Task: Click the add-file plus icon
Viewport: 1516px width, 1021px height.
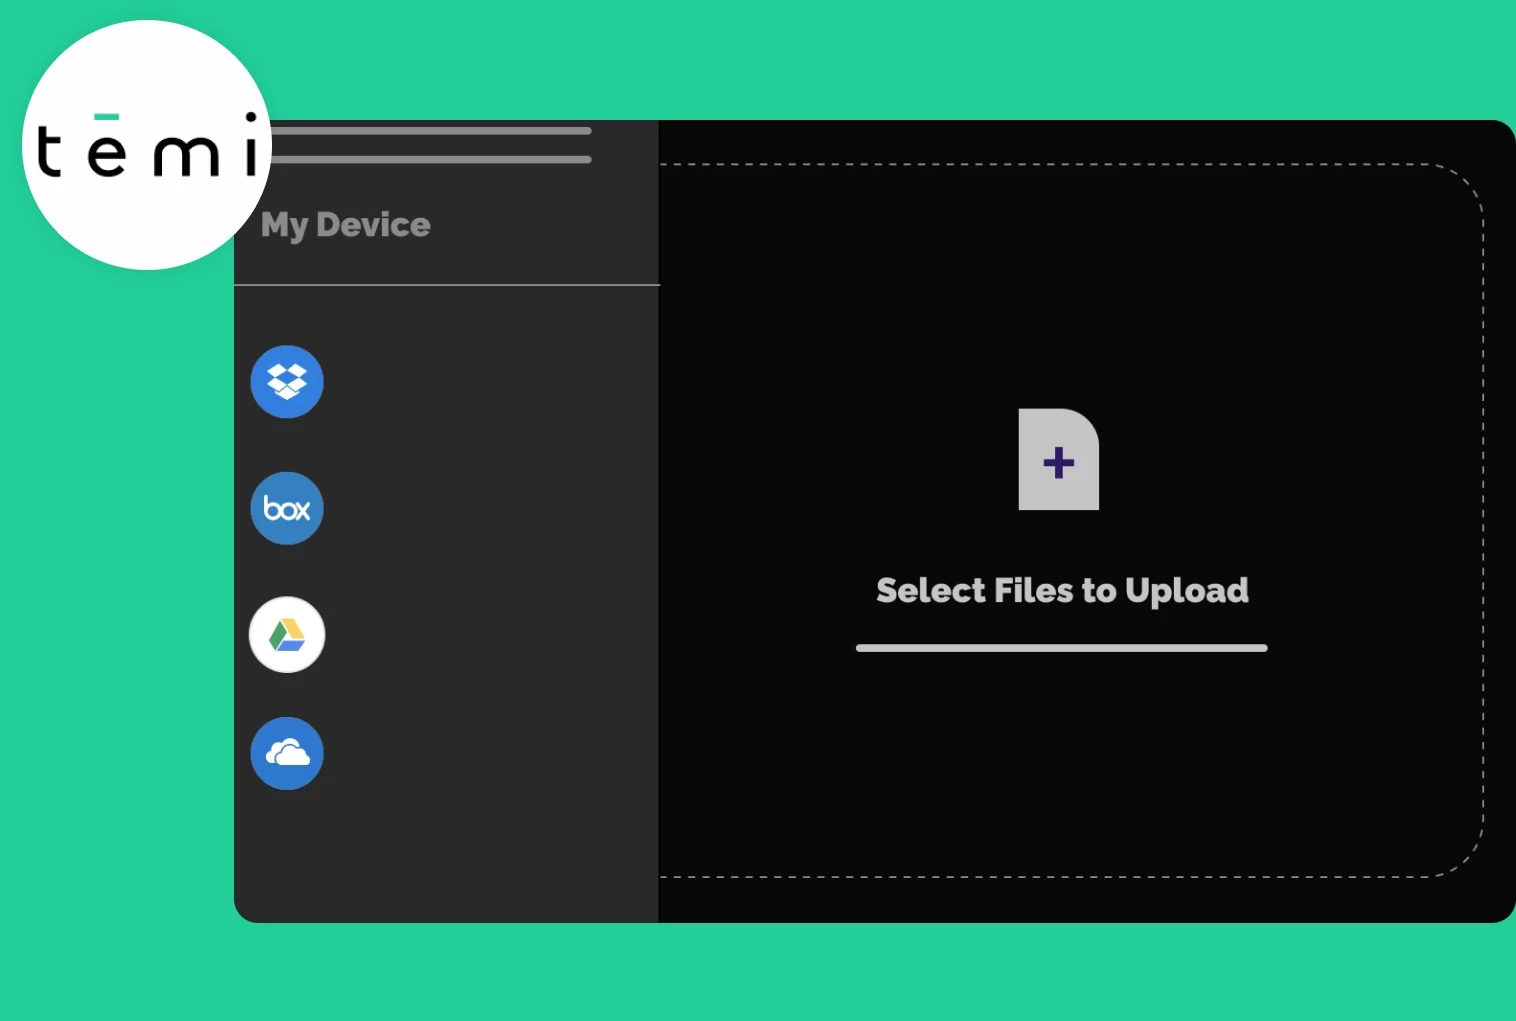Action: (x=1059, y=459)
